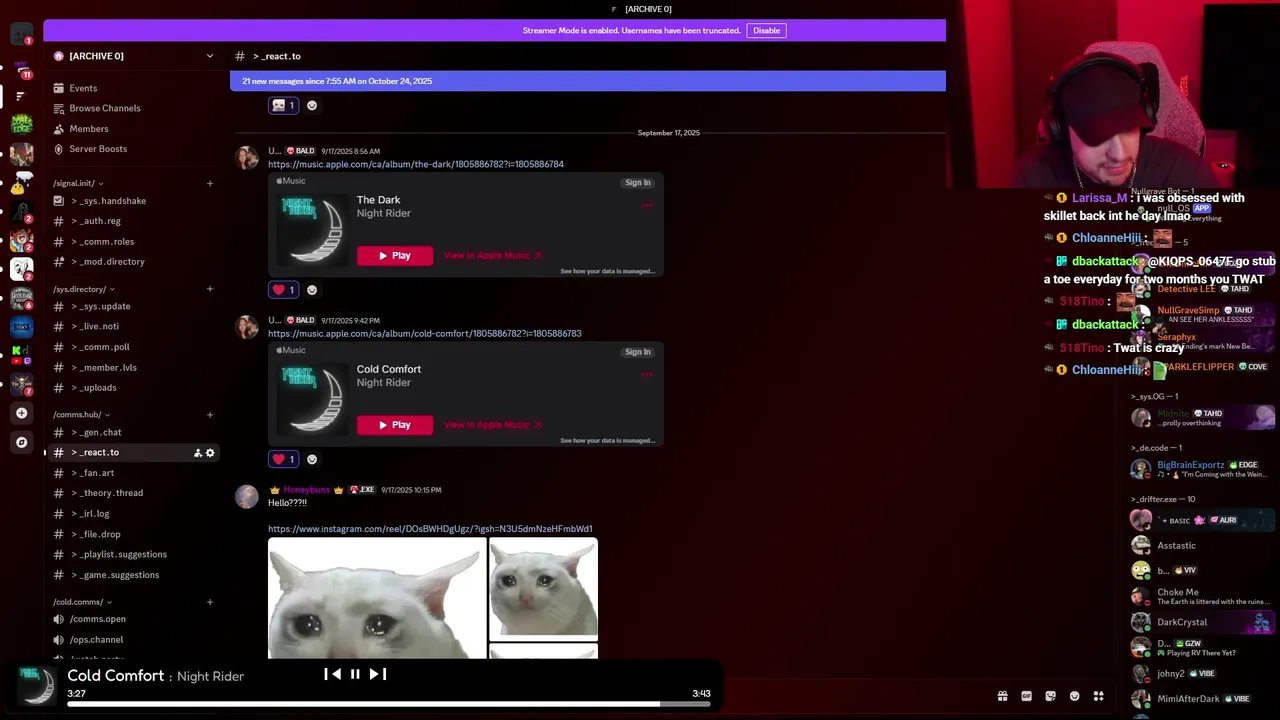Collapse the /cold.comms/ category
Screen dimensions: 1280x720
(x=82, y=602)
